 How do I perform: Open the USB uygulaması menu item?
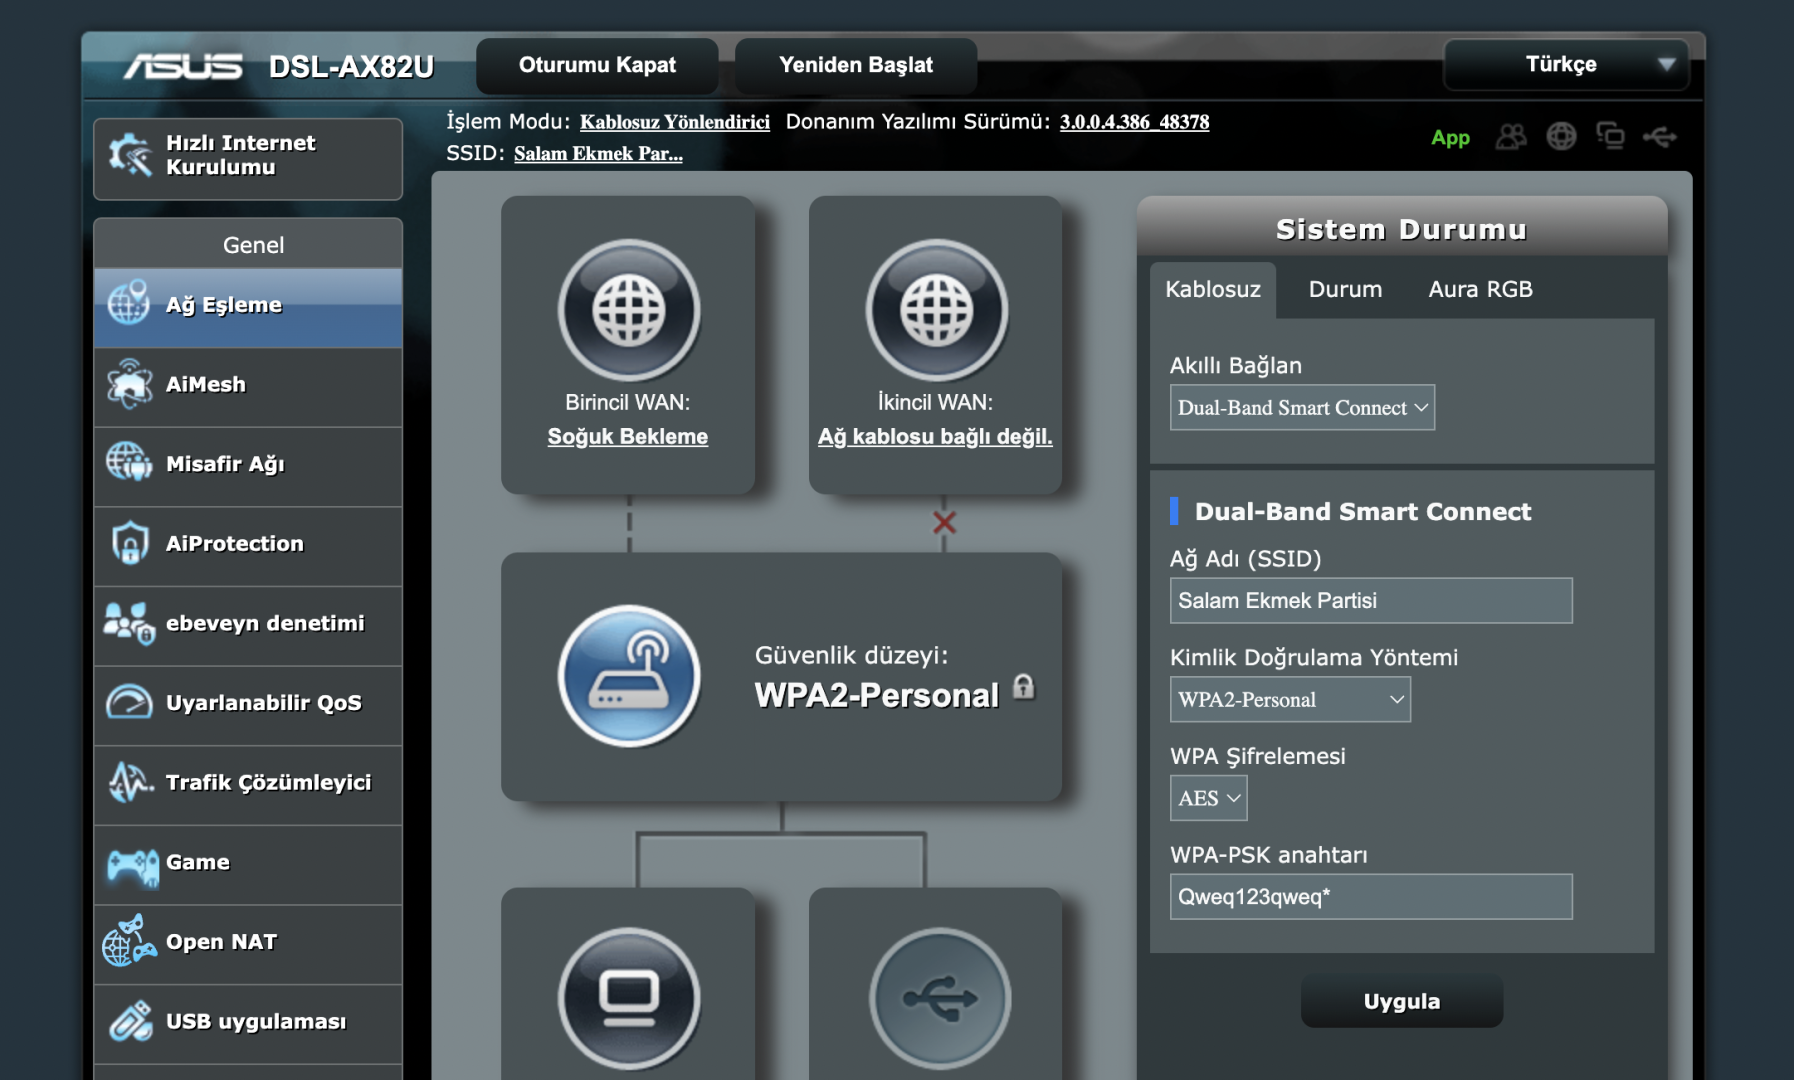pos(248,1022)
